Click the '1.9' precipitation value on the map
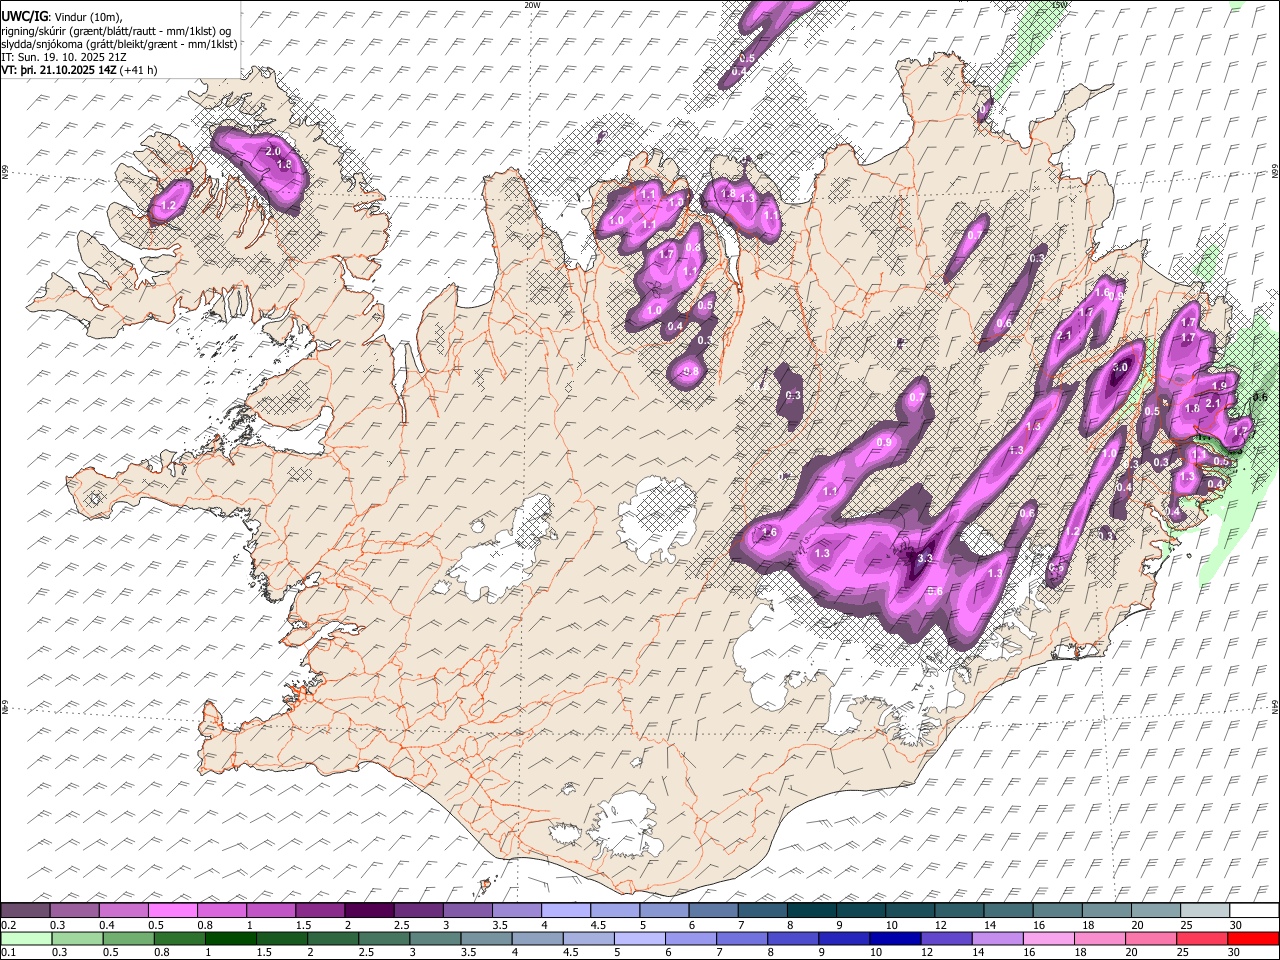Screen dimensions: 1280x960 (x=1219, y=386)
